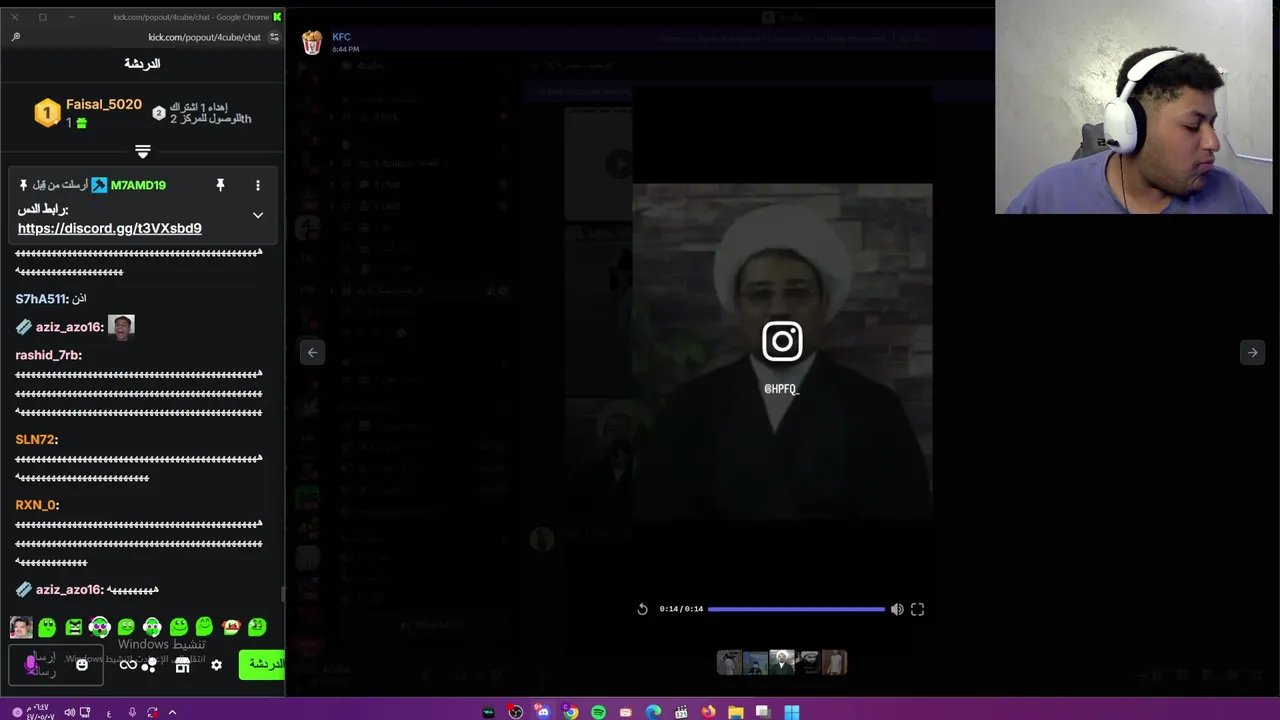Go to previous media with left arrow
Image resolution: width=1280 pixels, height=720 pixels.
point(312,352)
